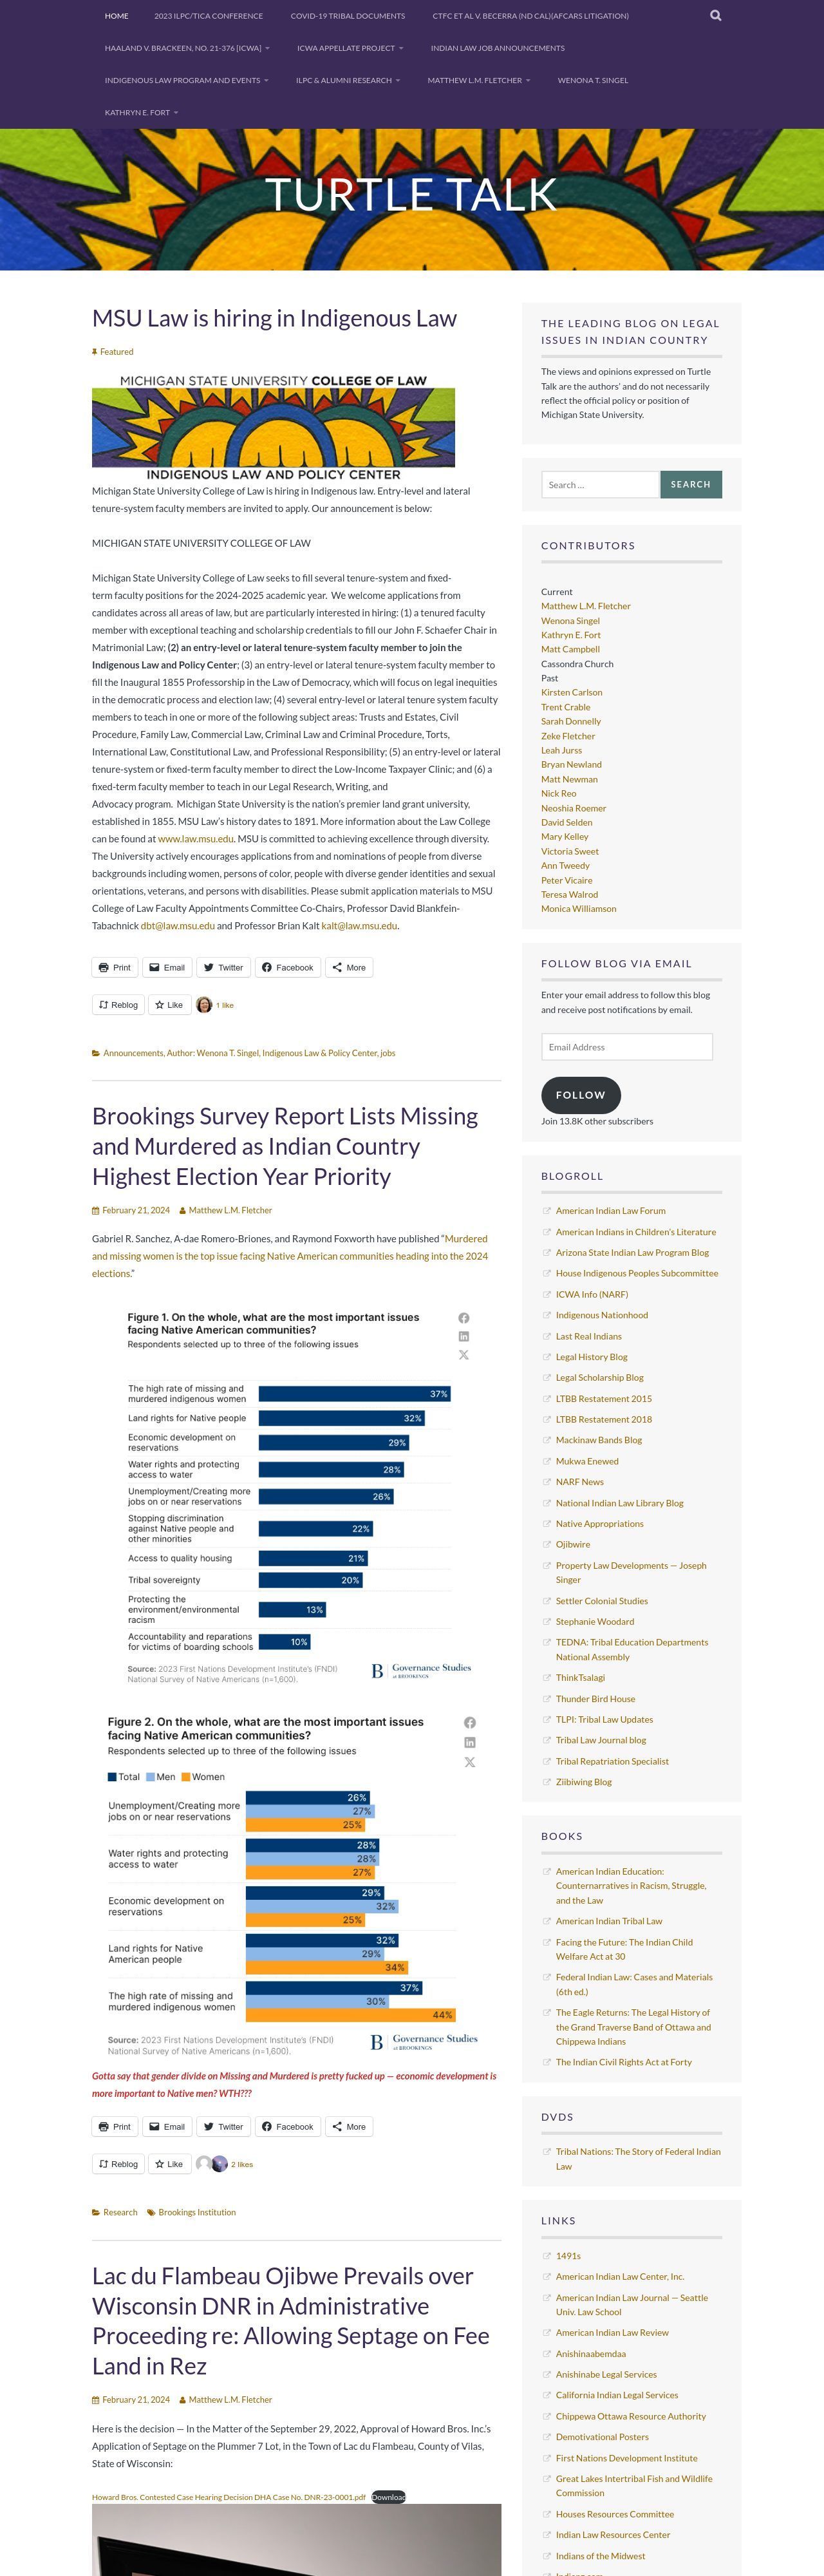Share MSU Law post on Twitter

point(223,968)
